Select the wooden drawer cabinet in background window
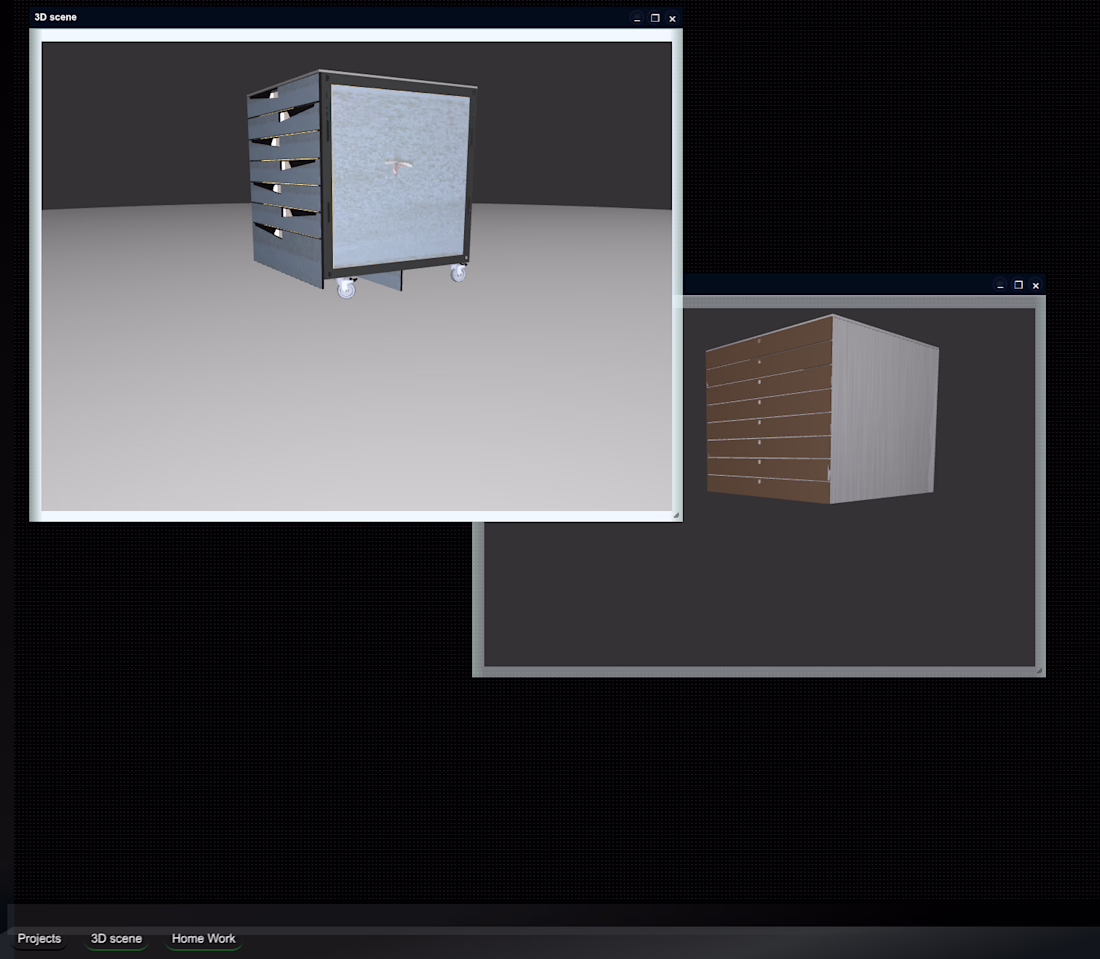This screenshot has height=959, width=1100. pos(822,410)
